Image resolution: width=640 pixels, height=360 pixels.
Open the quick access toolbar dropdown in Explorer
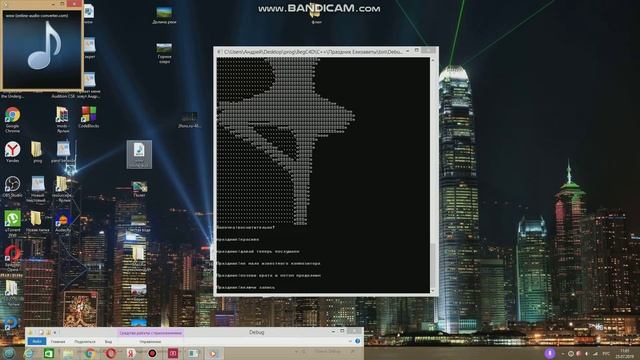(x=55, y=333)
